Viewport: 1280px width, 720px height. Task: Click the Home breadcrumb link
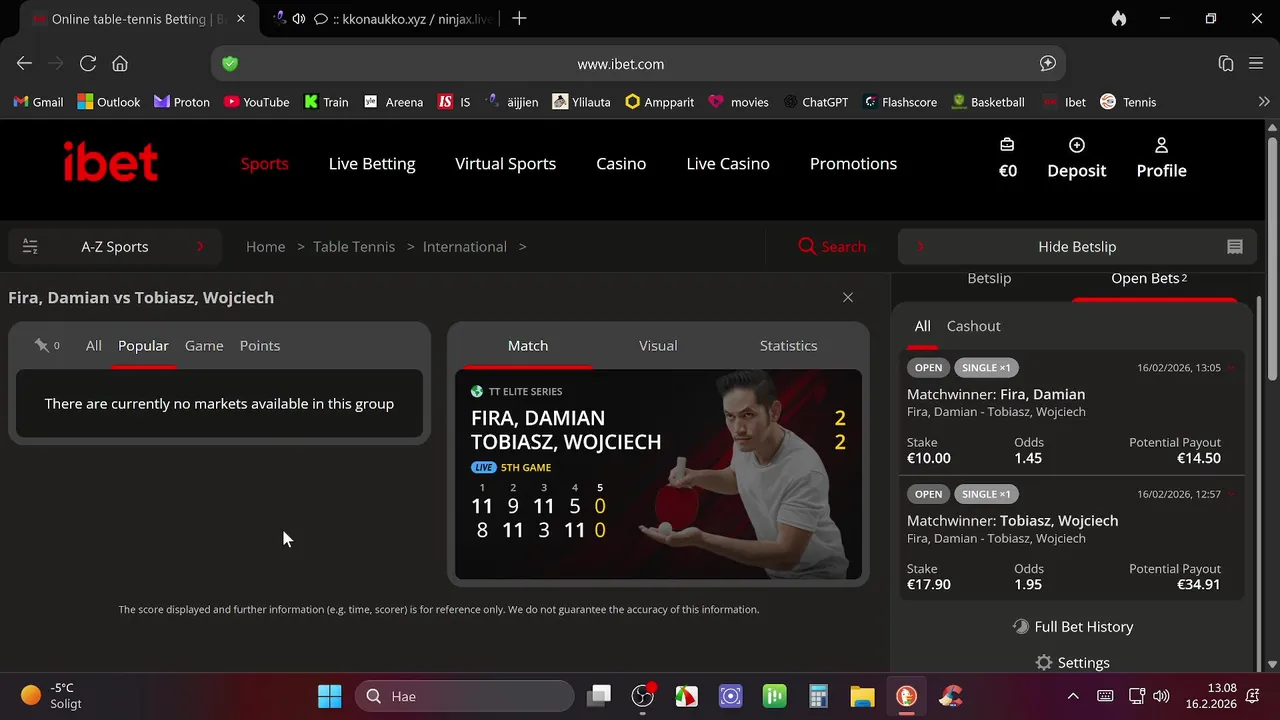tap(265, 246)
